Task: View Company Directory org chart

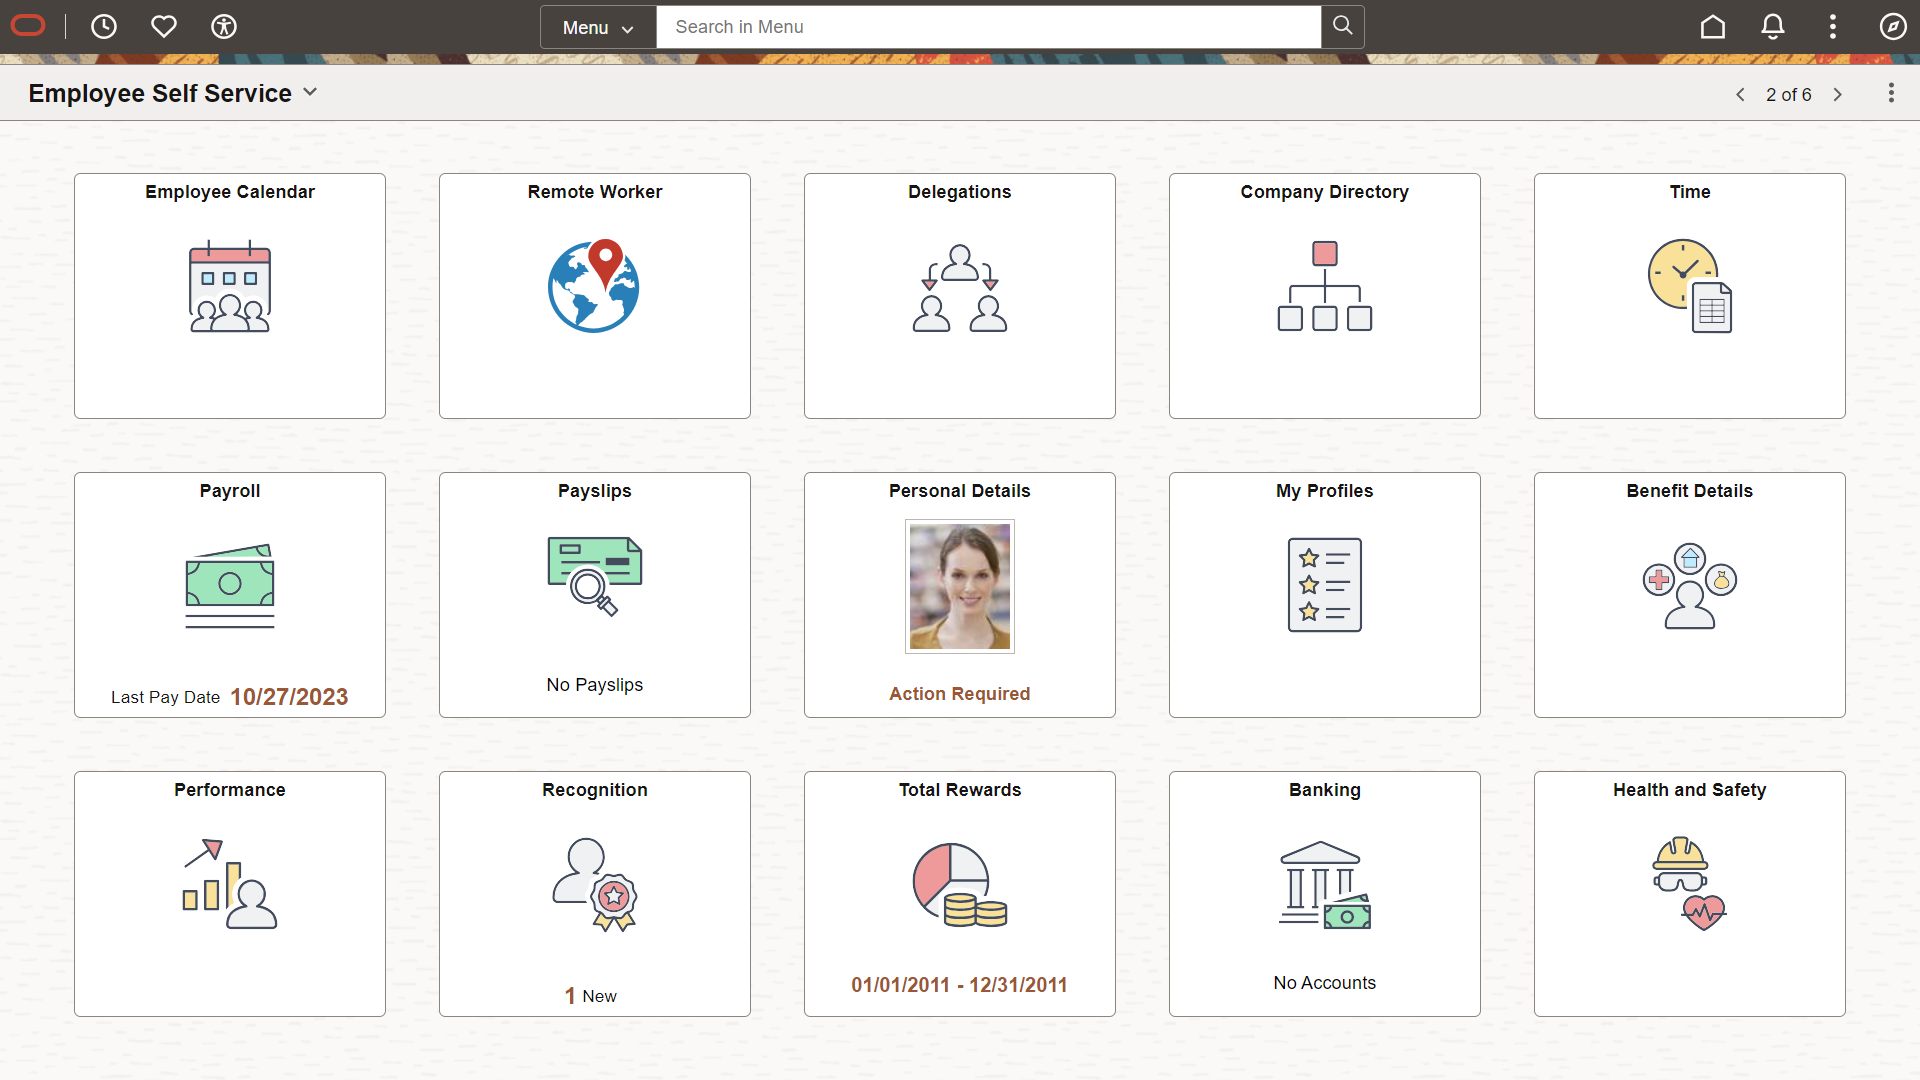Action: [1324, 295]
